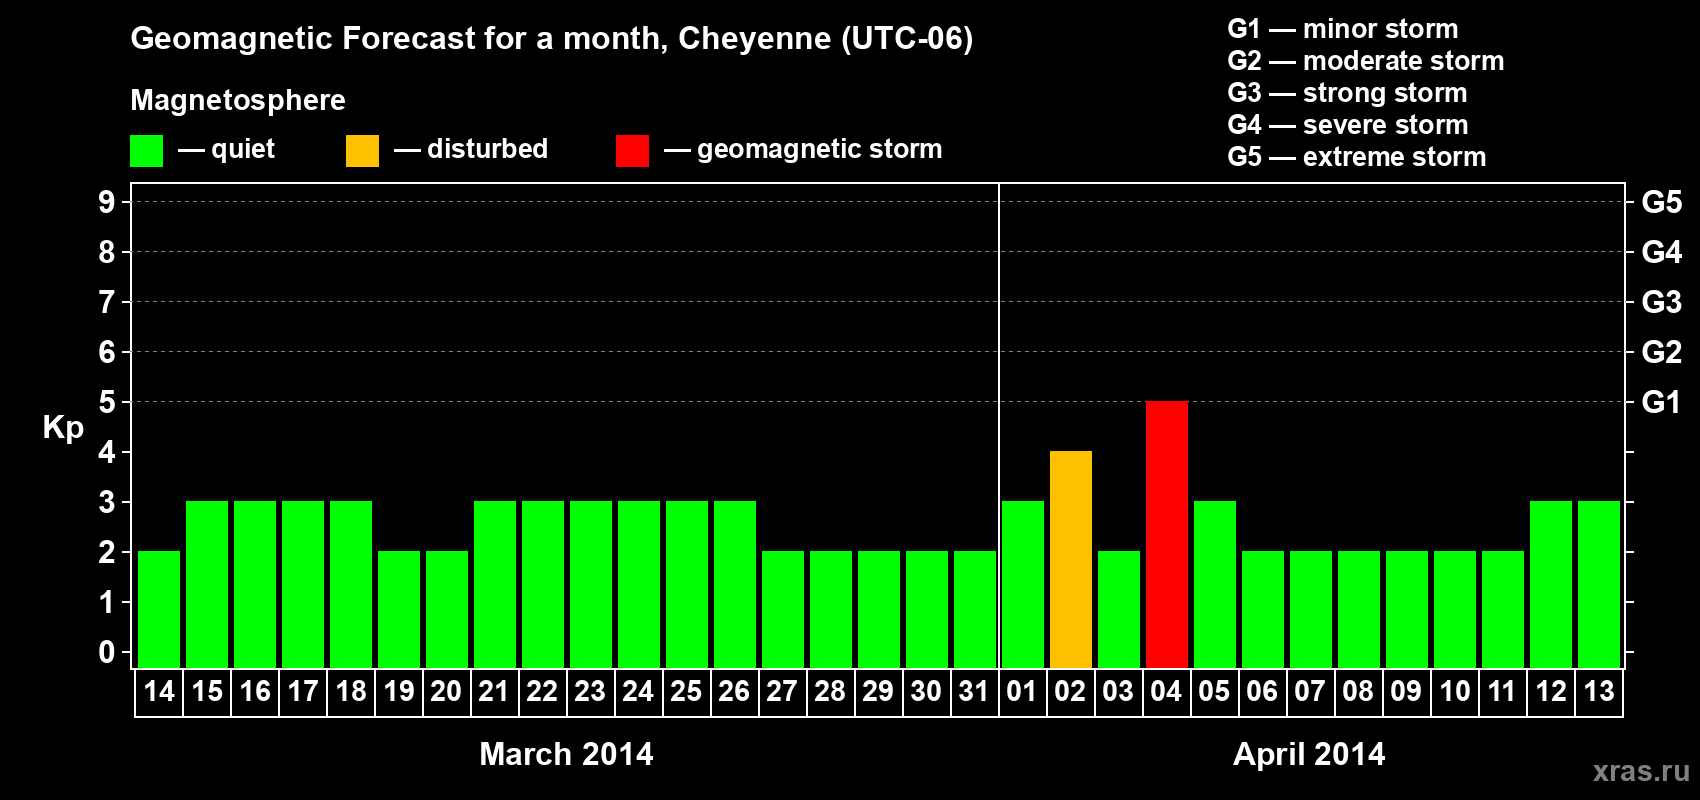Click the Kp axis value 0
The height and width of the screenshot is (800, 1700).
point(107,652)
